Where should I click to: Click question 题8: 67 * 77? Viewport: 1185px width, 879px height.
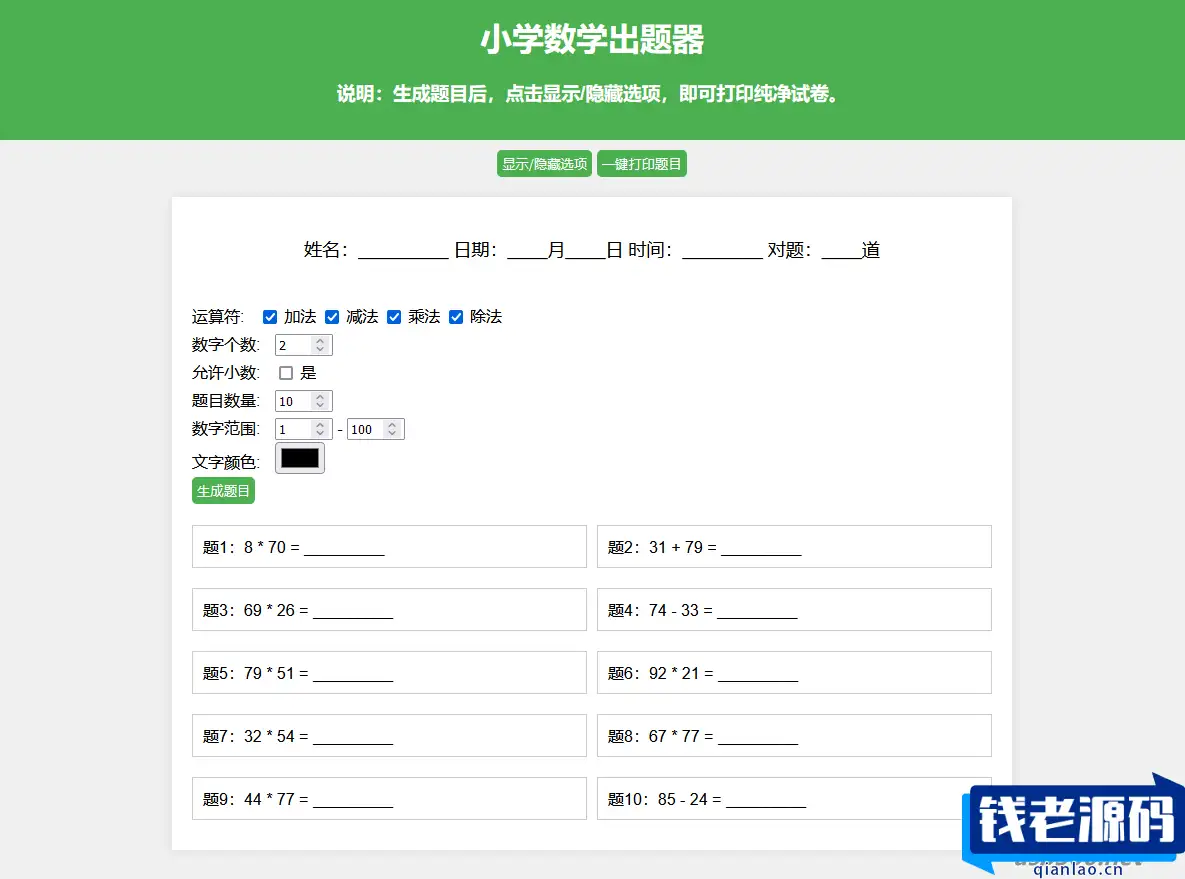(x=794, y=735)
